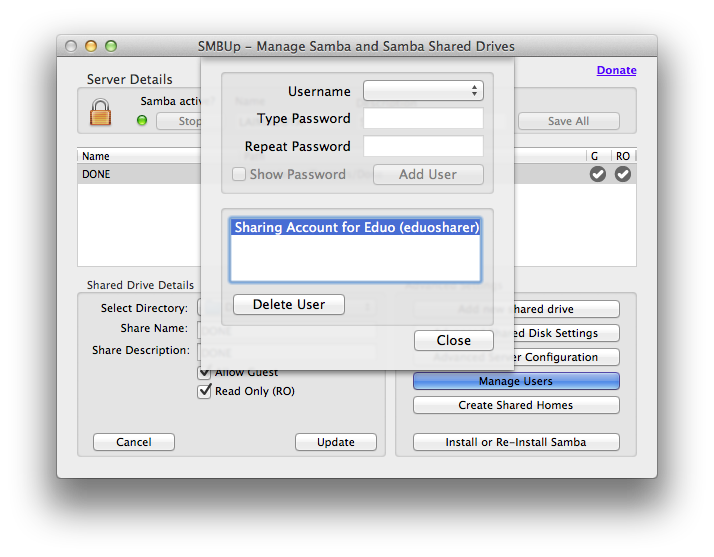714x557 pixels.
Task: Click the Type Password field
Action: pos(423,118)
